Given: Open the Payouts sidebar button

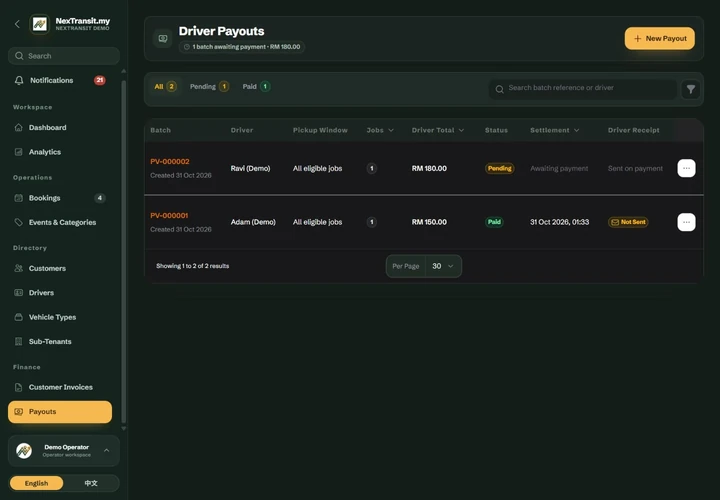Looking at the screenshot, I should [60, 412].
